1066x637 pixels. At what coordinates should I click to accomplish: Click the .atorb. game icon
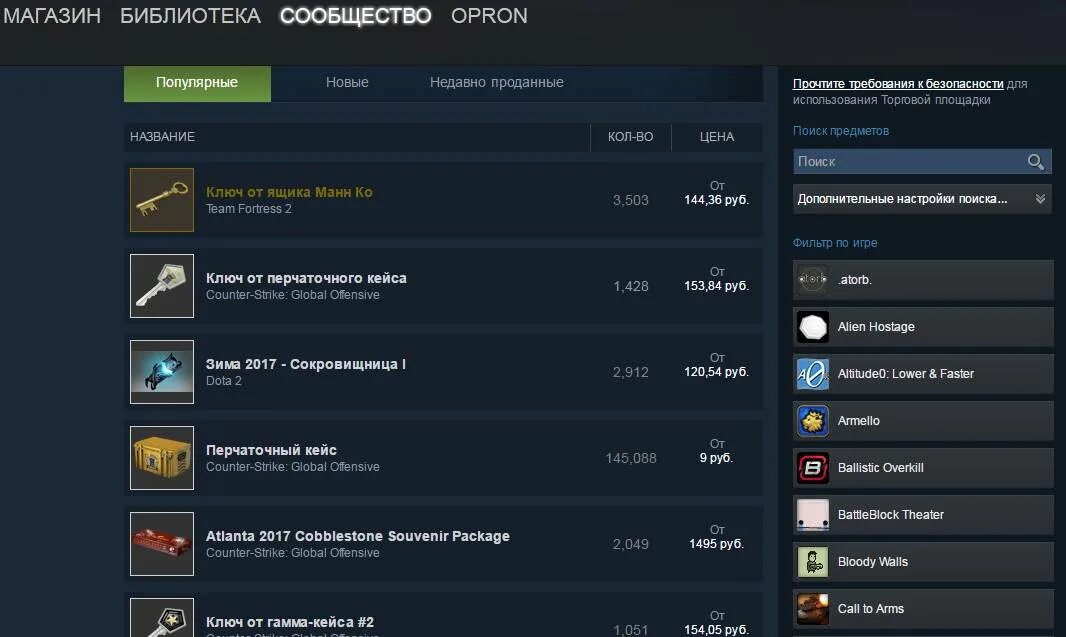click(x=812, y=279)
